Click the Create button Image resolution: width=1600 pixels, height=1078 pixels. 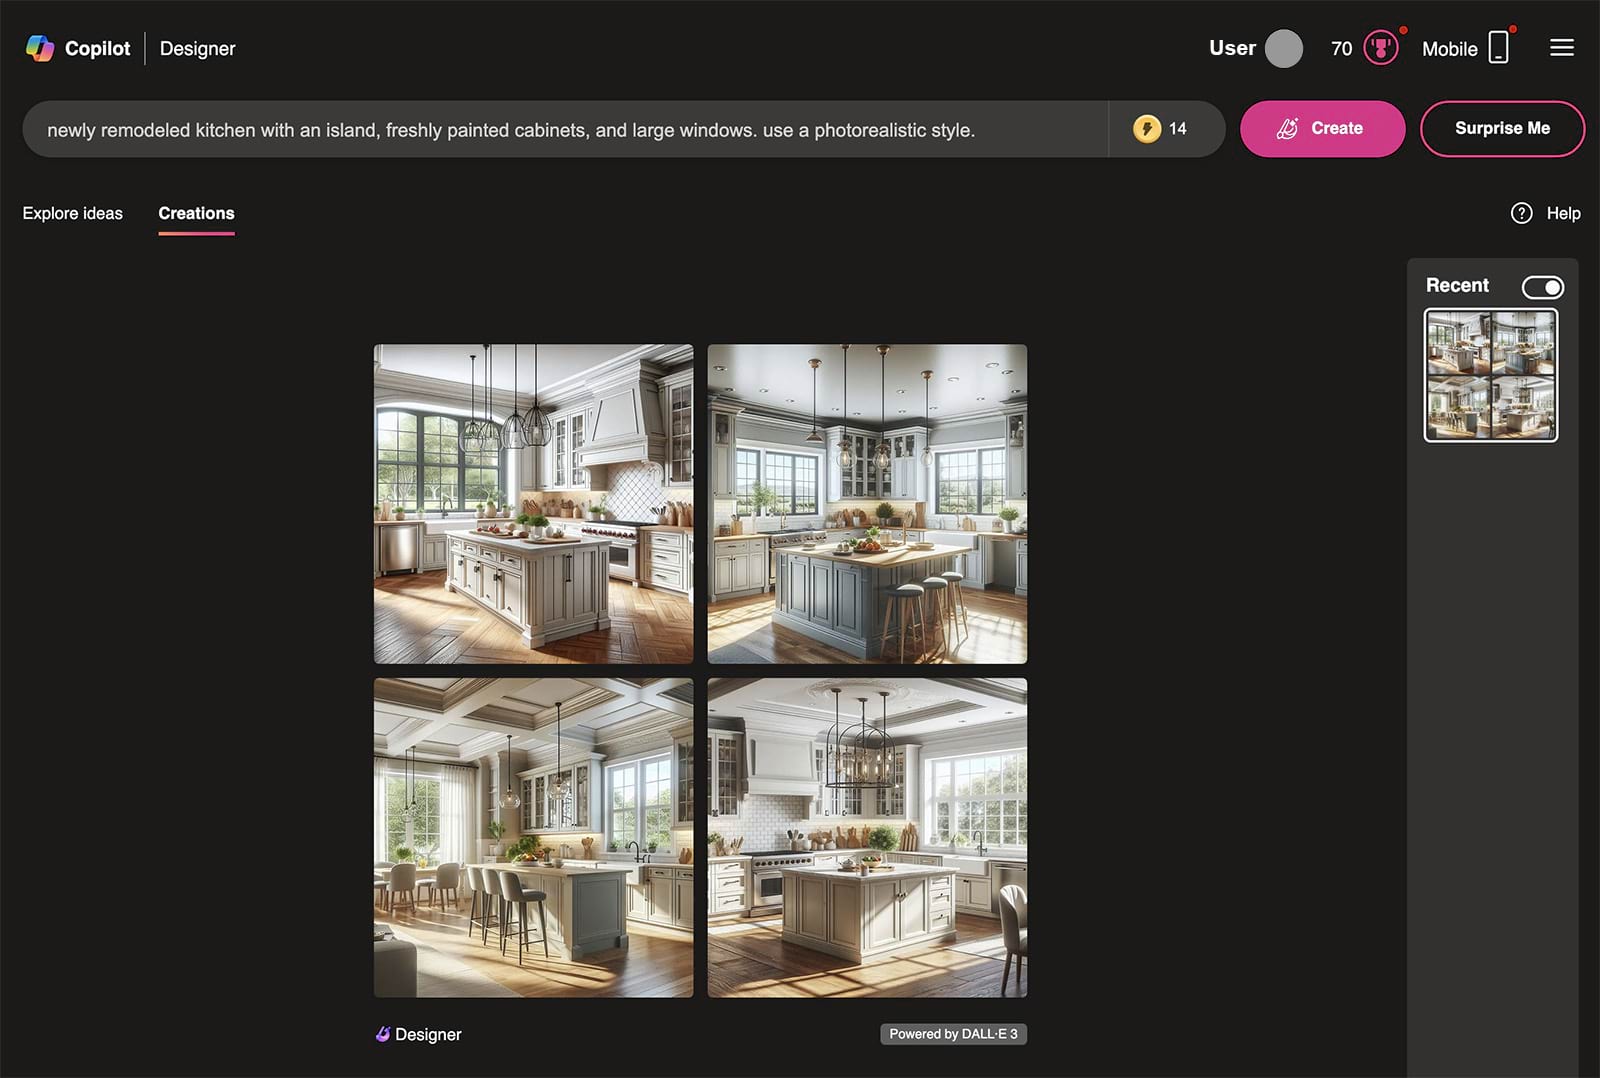(1322, 129)
